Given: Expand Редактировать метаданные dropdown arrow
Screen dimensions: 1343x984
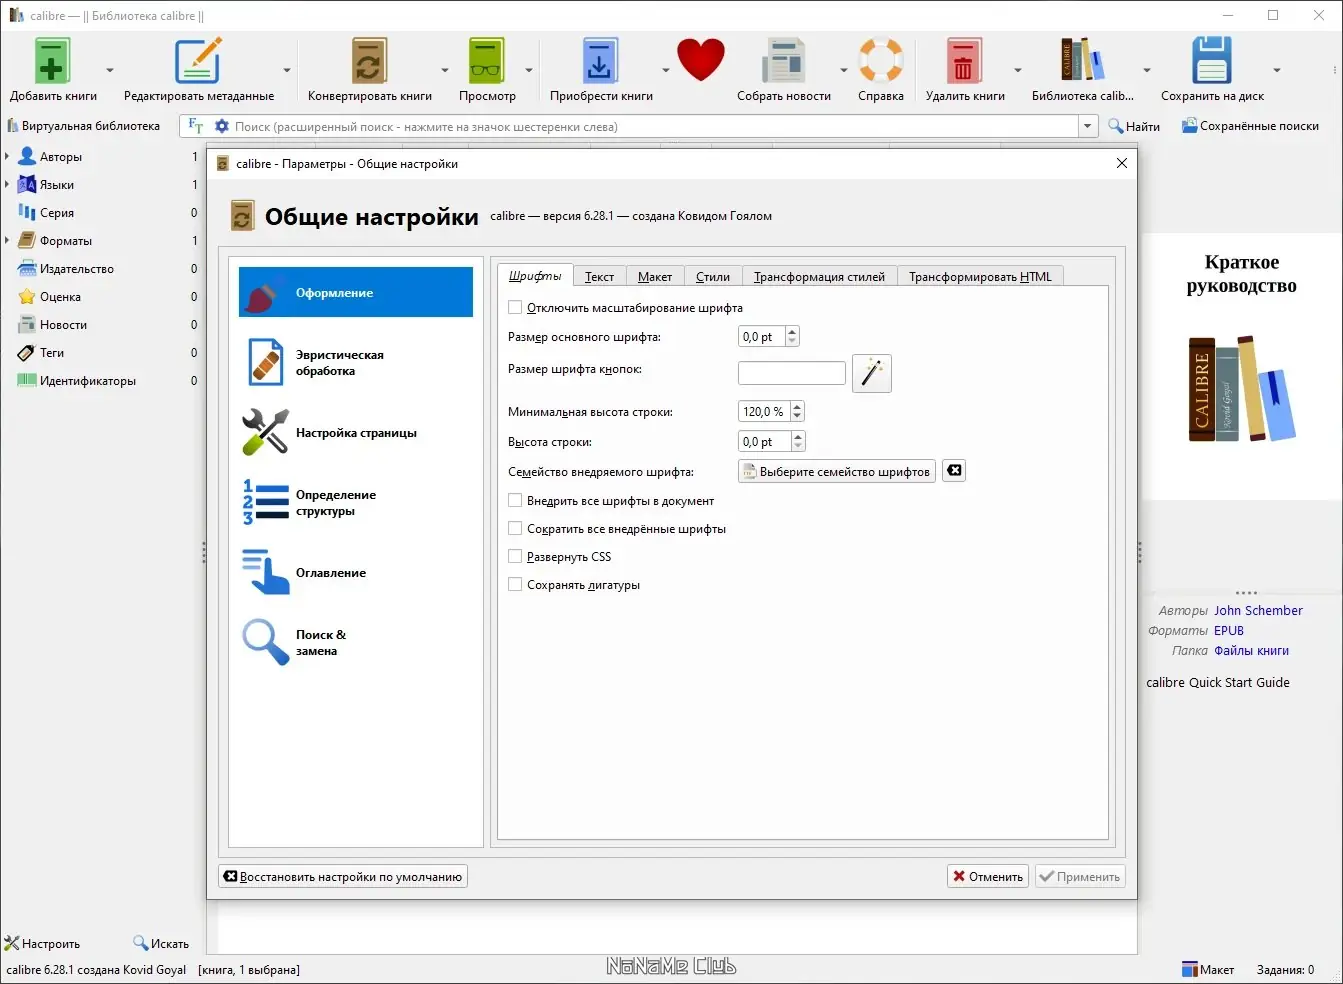Looking at the screenshot, I should tap(287, 70).
